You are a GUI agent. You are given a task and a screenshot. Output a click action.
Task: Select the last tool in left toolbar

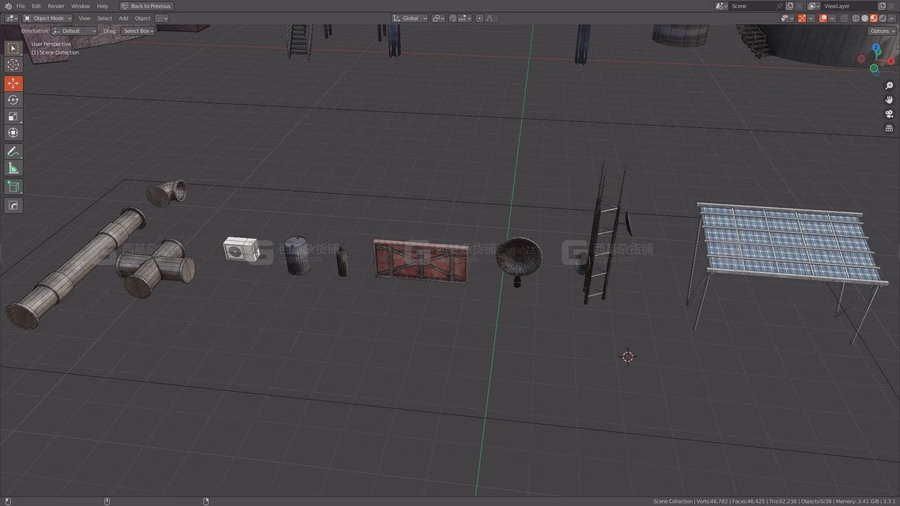[13, 205]
